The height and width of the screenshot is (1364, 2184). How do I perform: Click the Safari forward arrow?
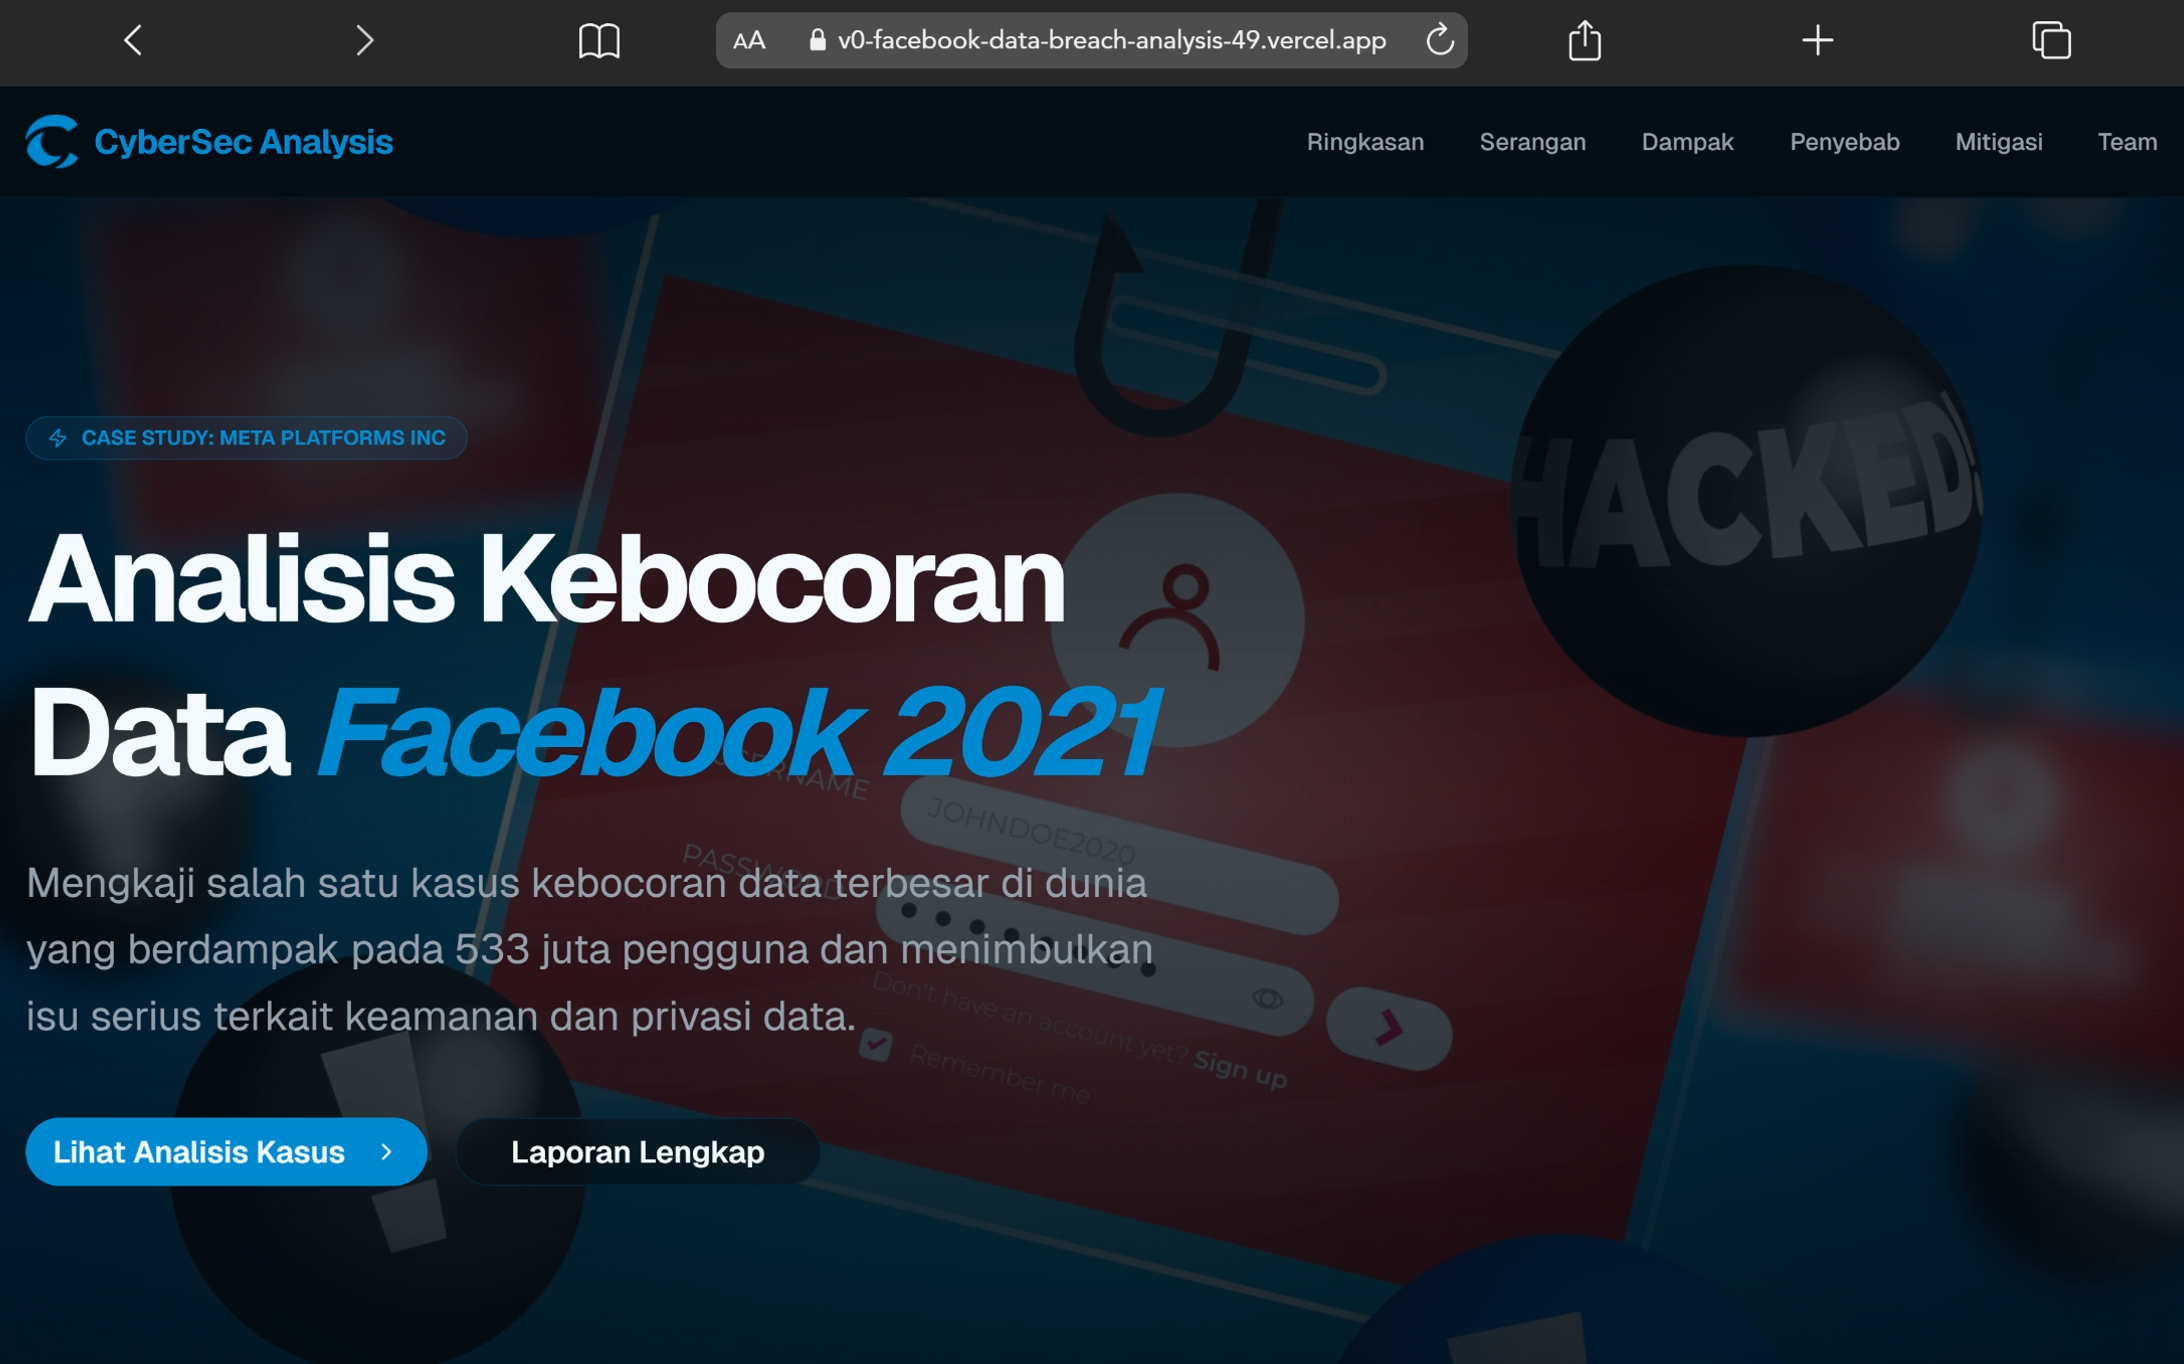pyautogui.click(x=364, y=41)
